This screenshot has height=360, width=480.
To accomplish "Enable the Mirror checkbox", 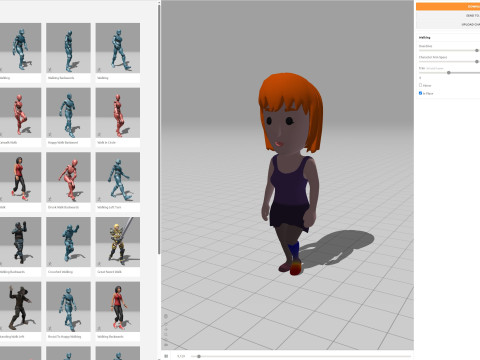I will coord(420,85).
